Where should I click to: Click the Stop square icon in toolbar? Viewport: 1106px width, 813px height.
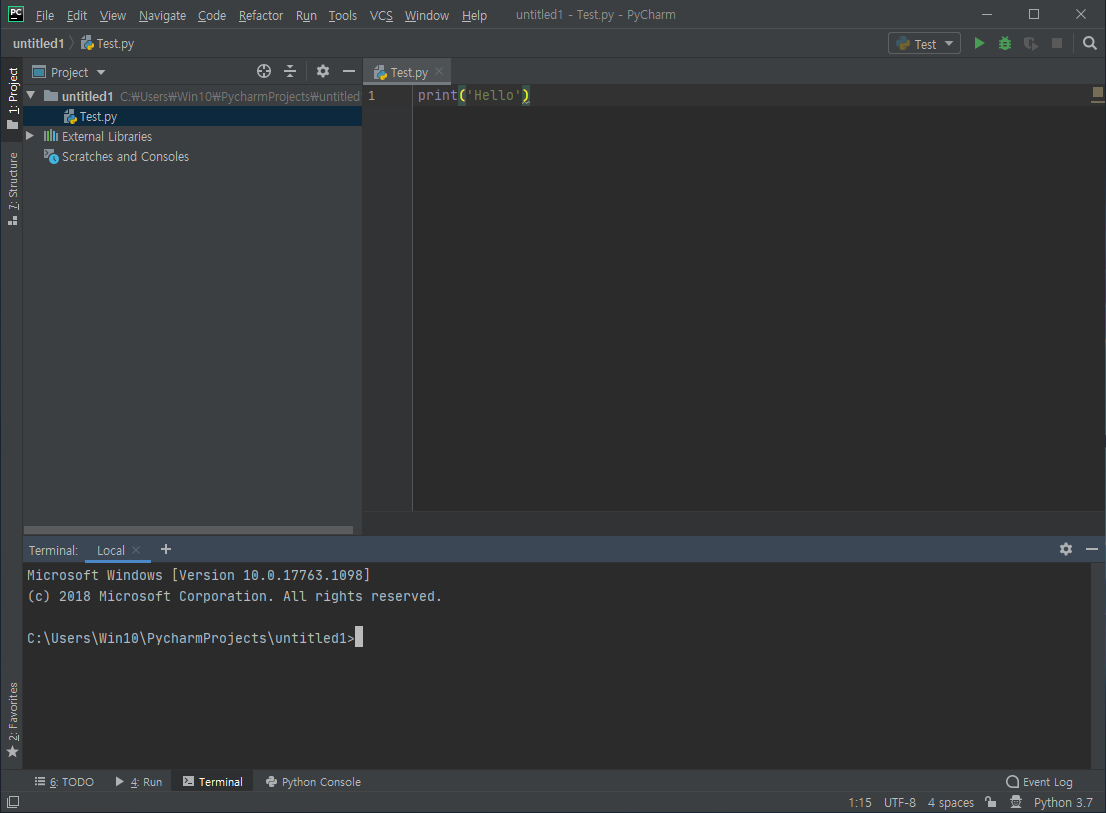pos(1057,44)
